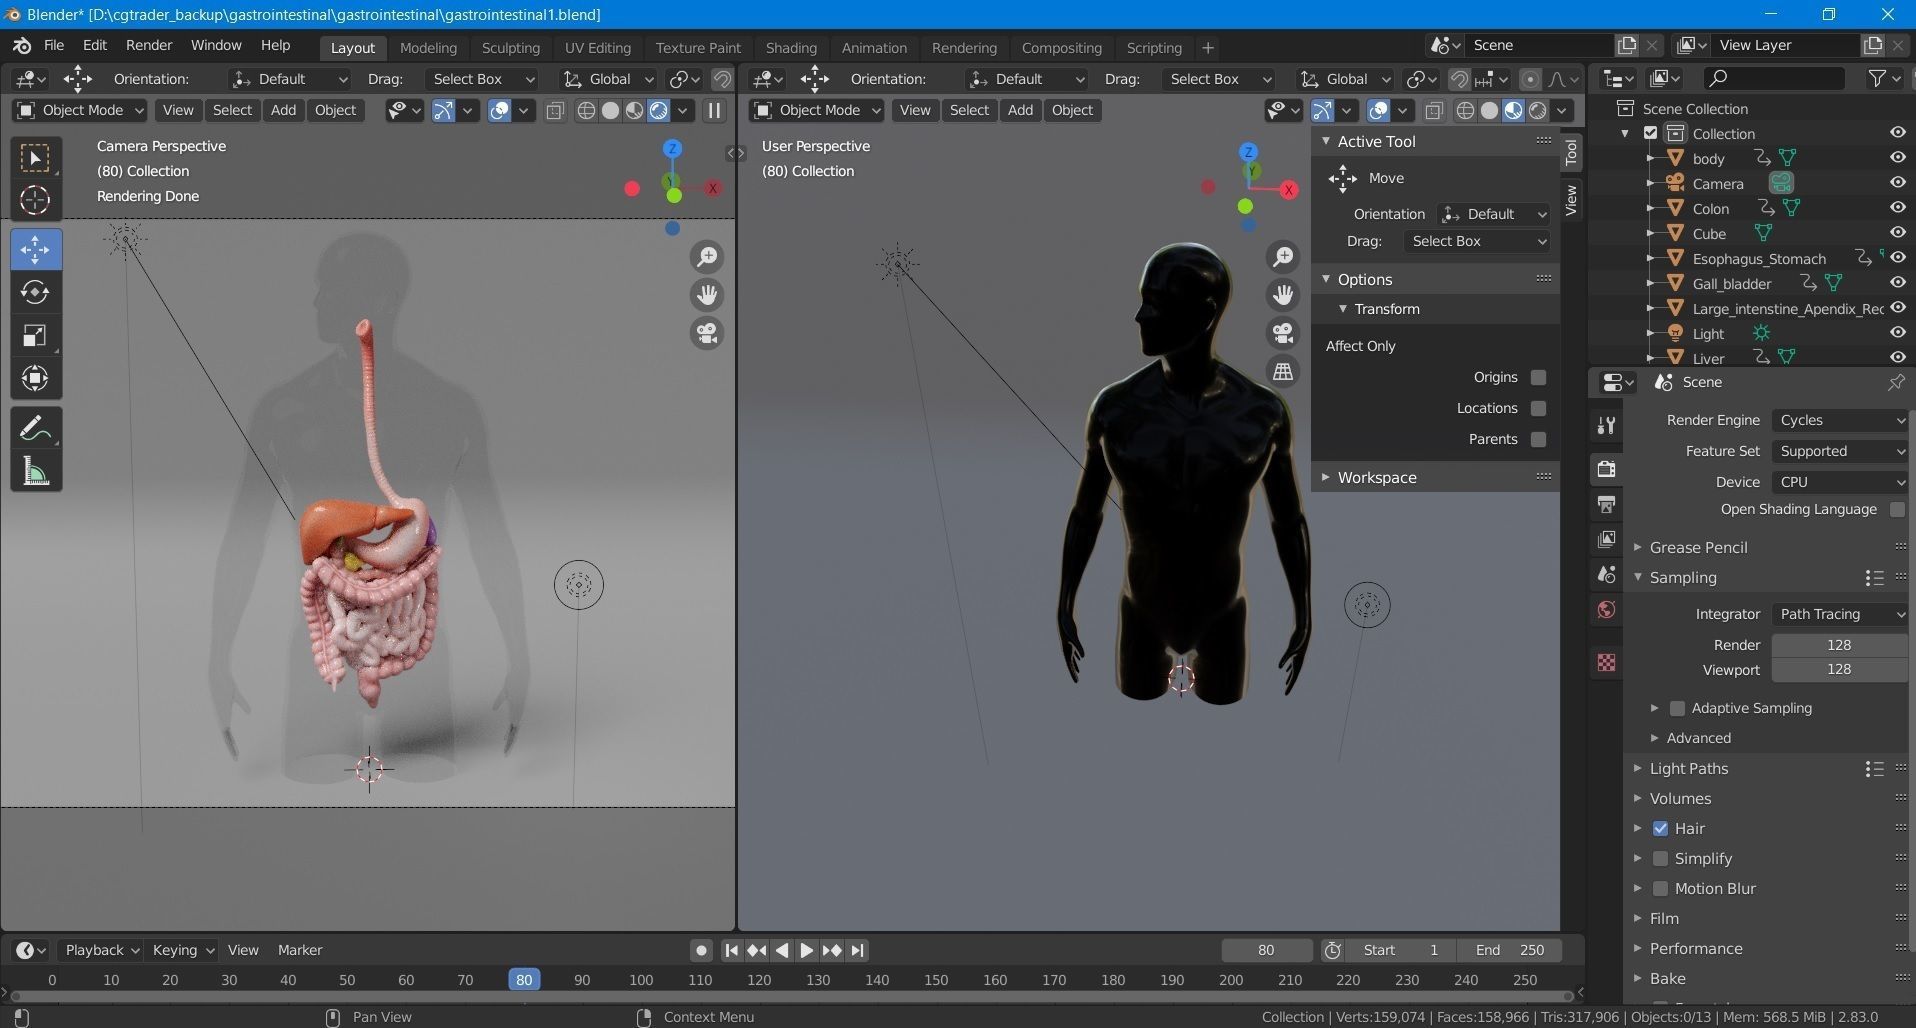Select the Annotate pencil tool
Screen dimensions: 1916x1028
click(x=36, y=428)
